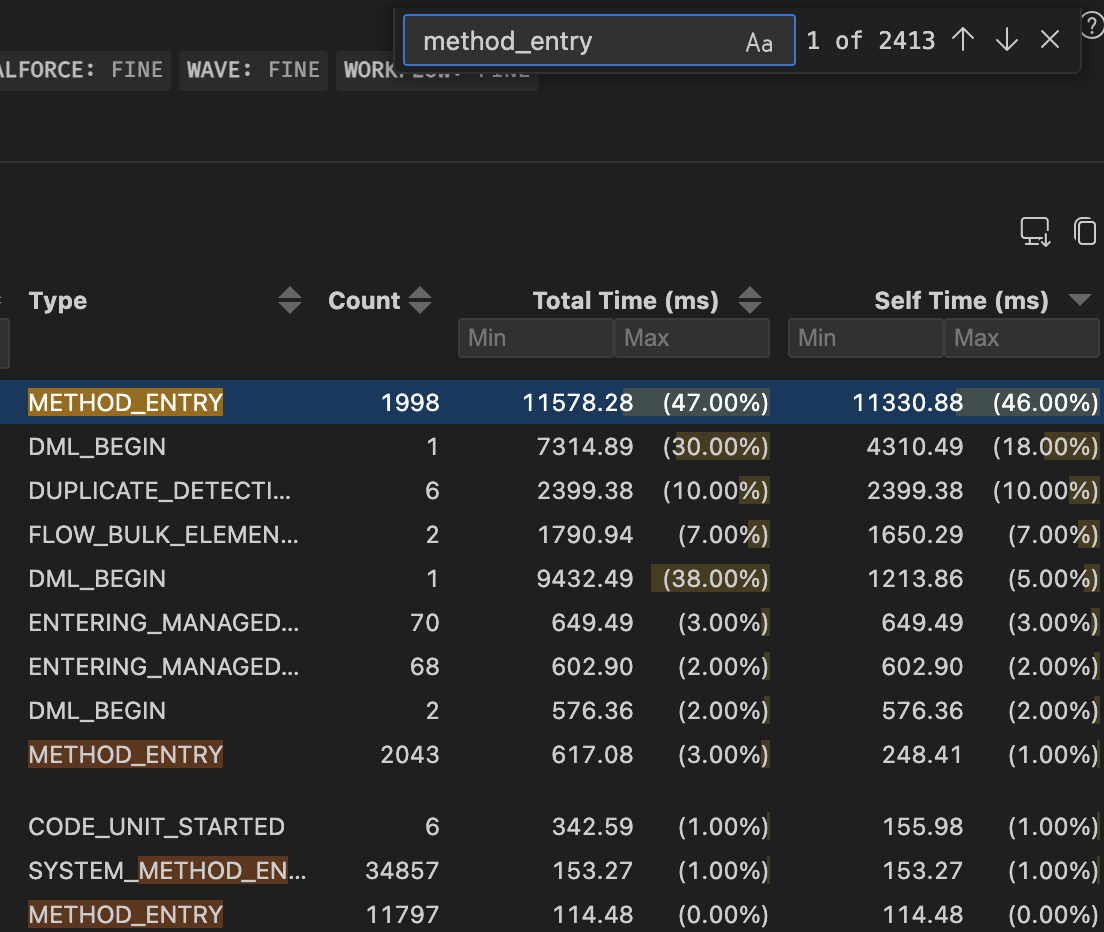Select METHOD_ENTRY row with count 2043
Image resolution: width=1104 pixels, height=932 pixels.
point(552,755)
